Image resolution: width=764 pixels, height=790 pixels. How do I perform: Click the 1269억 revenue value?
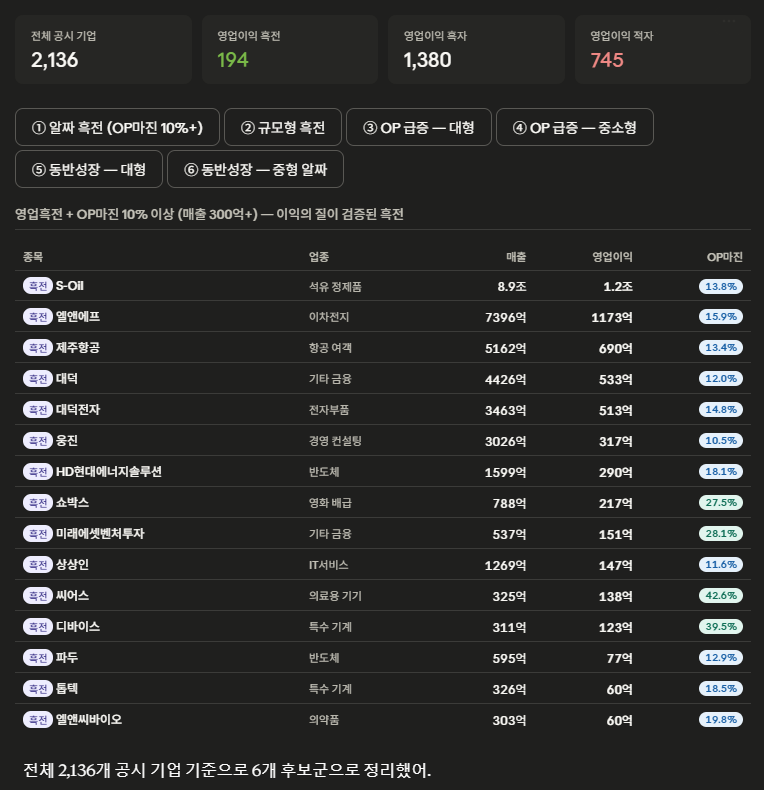(x=505, y=565)
